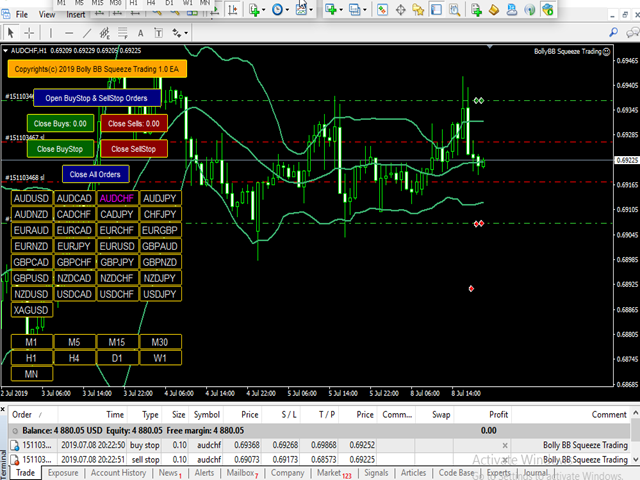The width and height of the screenshot is (640, 480).
Task: Toggle the Market Watch window
Action: pyautogui.click(x=382, y=10)
